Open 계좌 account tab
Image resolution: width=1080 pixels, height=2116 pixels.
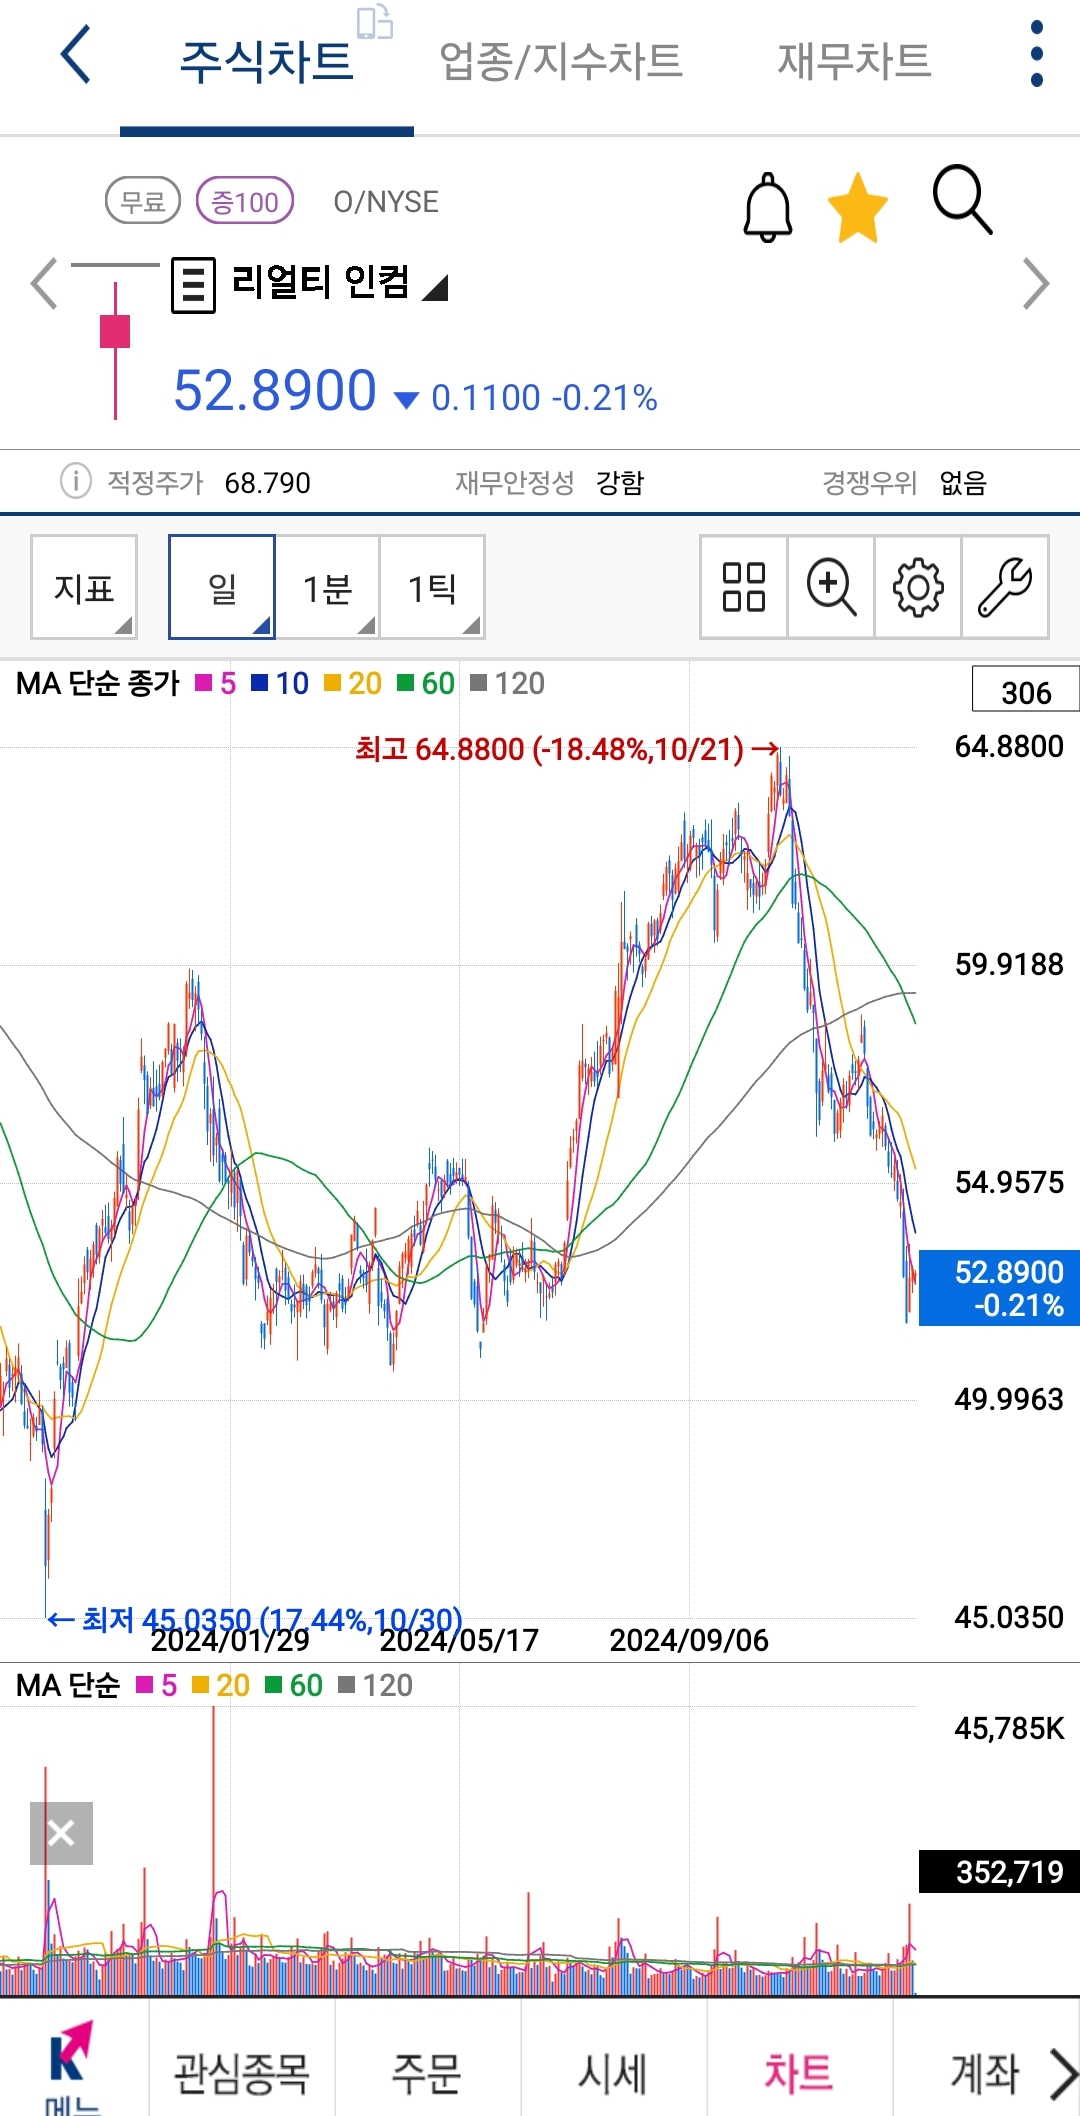pos(985,2072)
